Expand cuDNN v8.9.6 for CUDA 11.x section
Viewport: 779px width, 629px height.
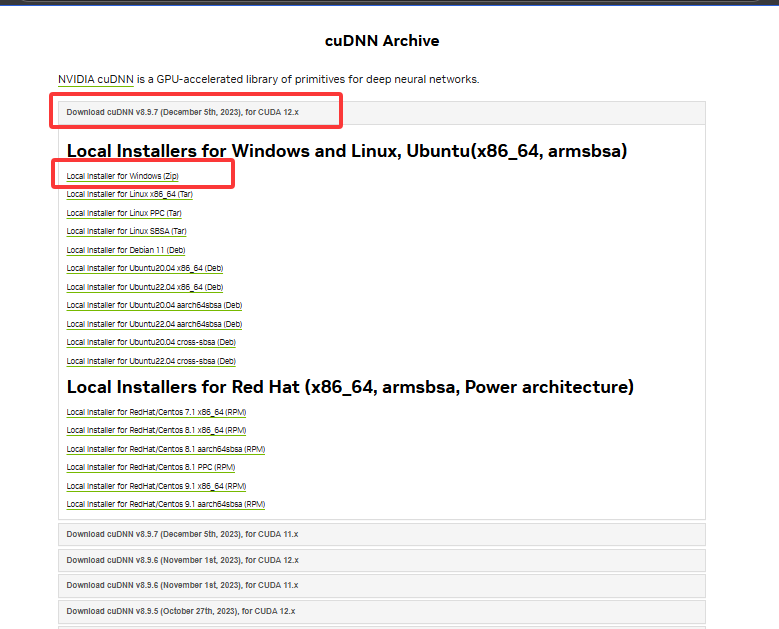(x=382, y=586)
